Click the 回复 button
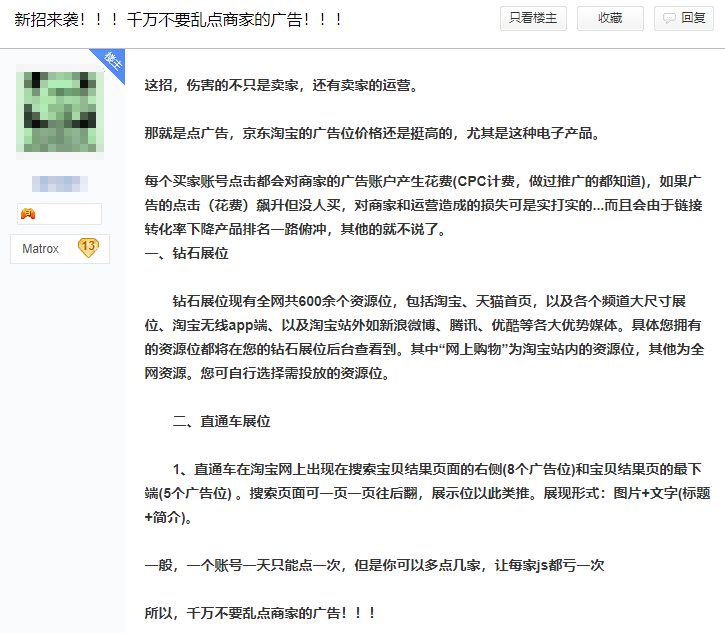 click(683, 18)
